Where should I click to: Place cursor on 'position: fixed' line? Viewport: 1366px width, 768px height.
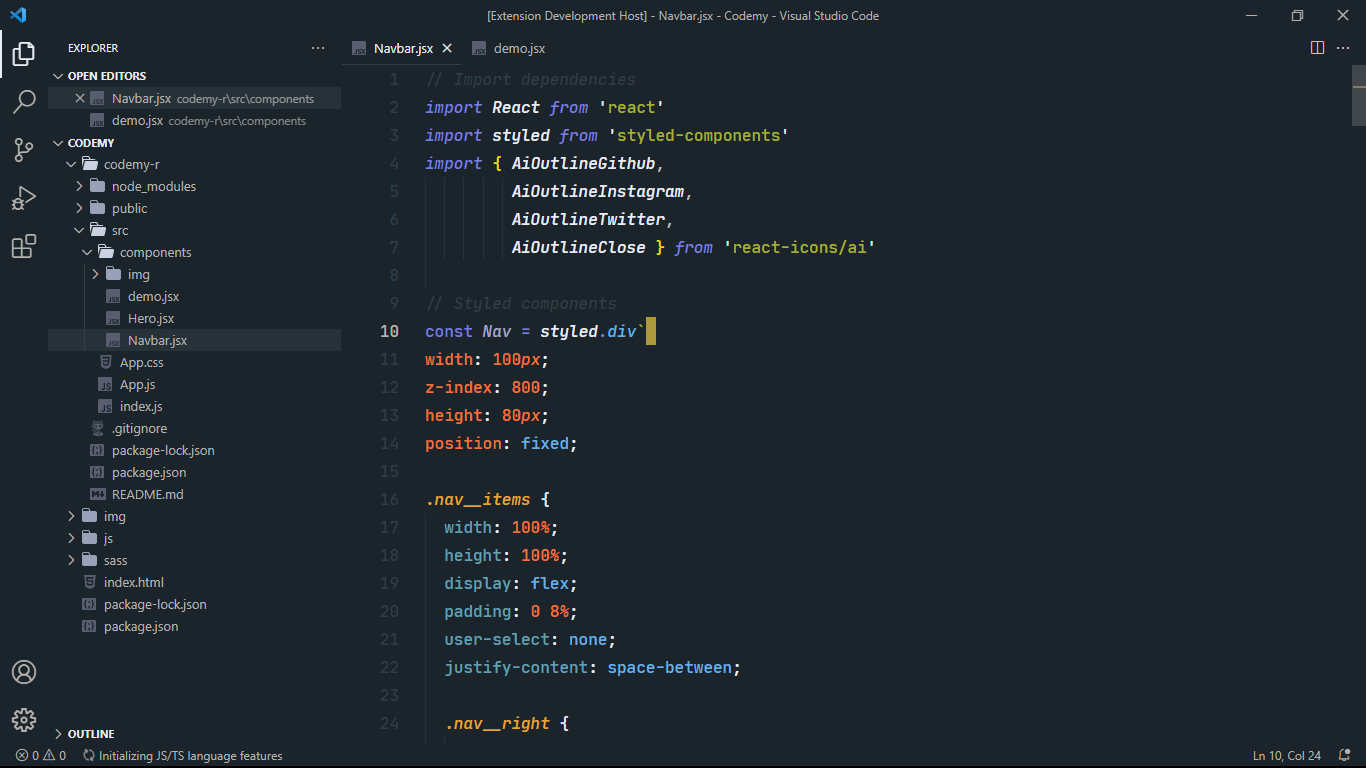pyautogui.click(x=501, y=443)
